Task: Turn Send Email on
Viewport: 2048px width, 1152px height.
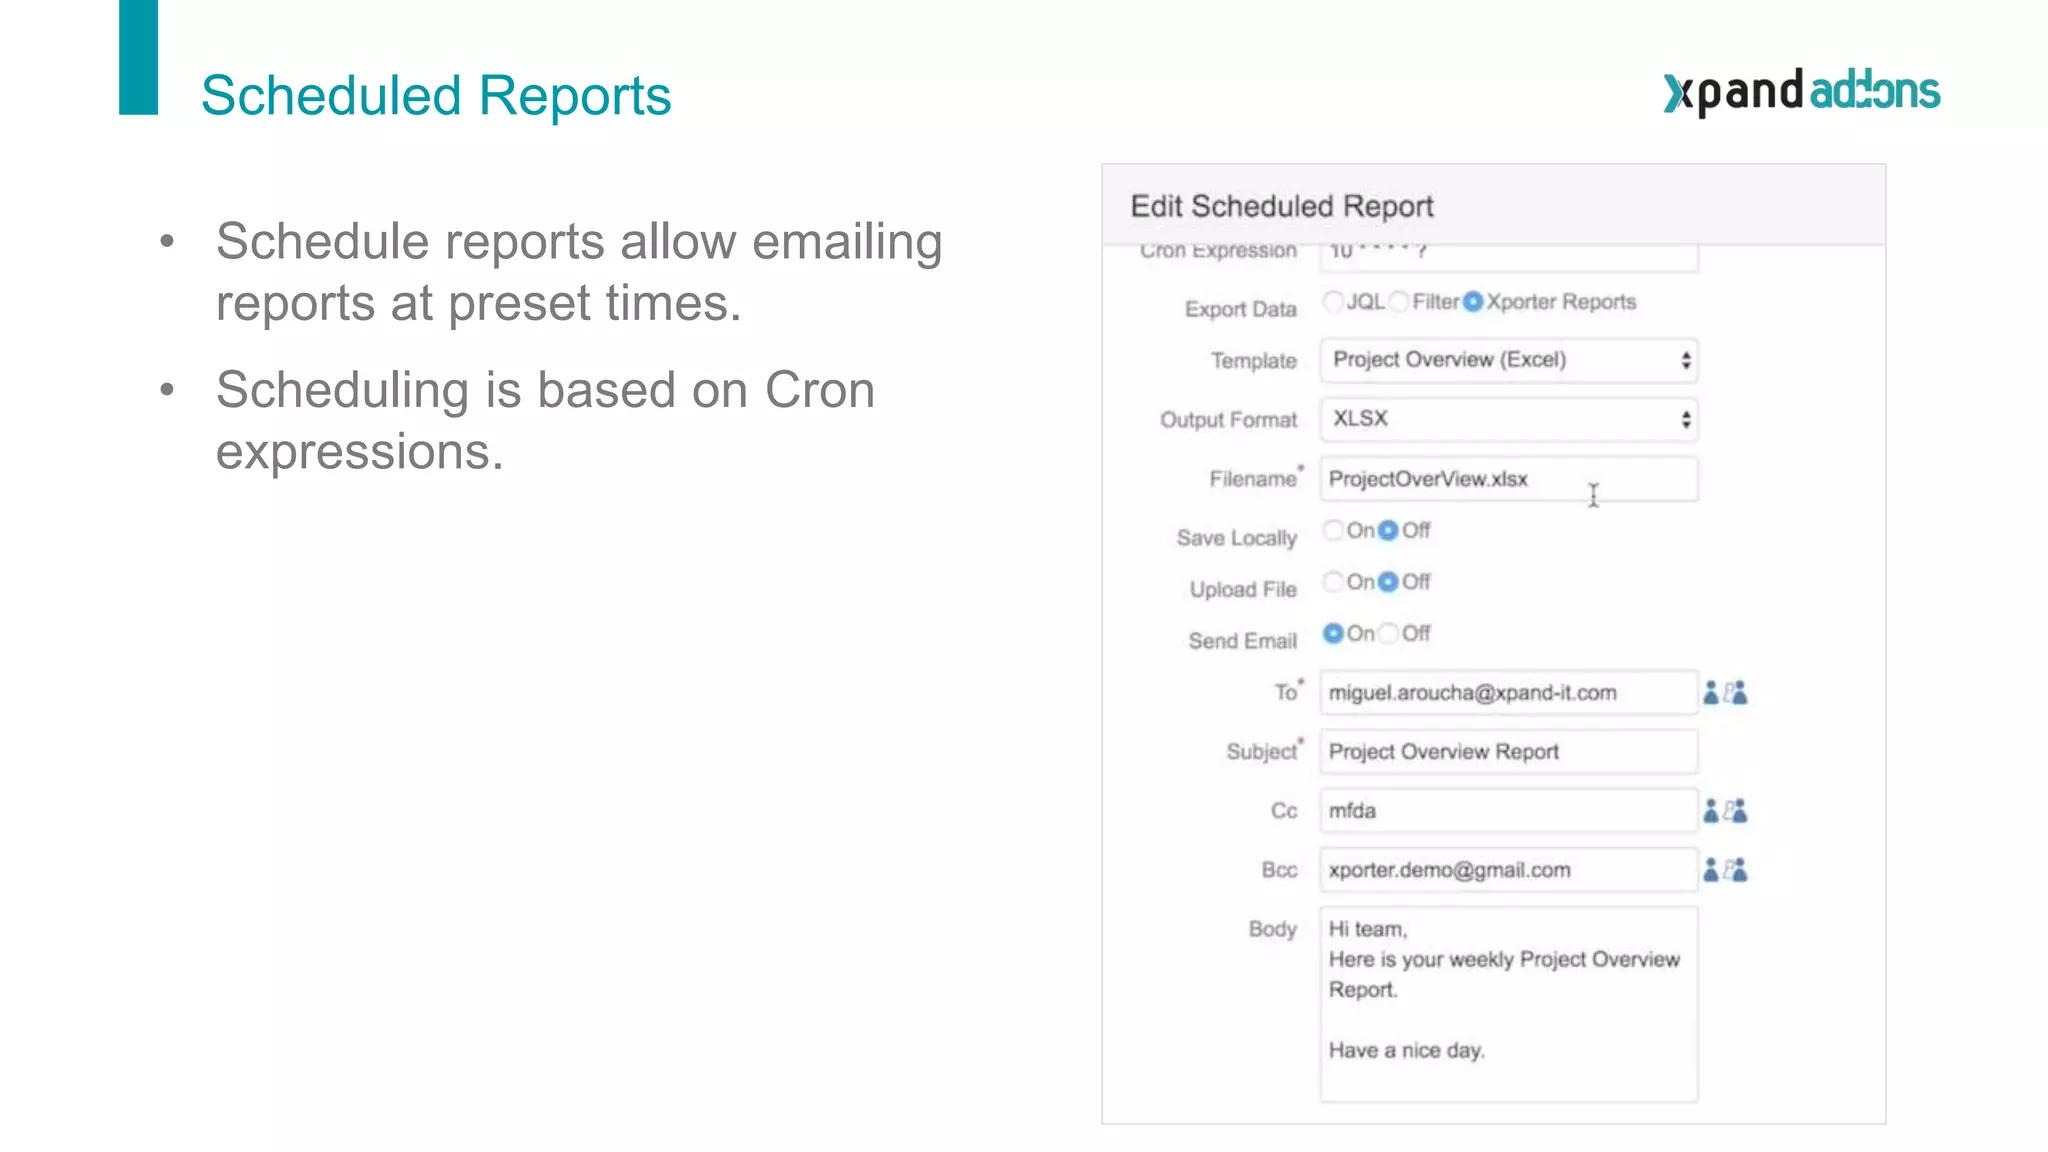Action: [x=1333, y=633]
